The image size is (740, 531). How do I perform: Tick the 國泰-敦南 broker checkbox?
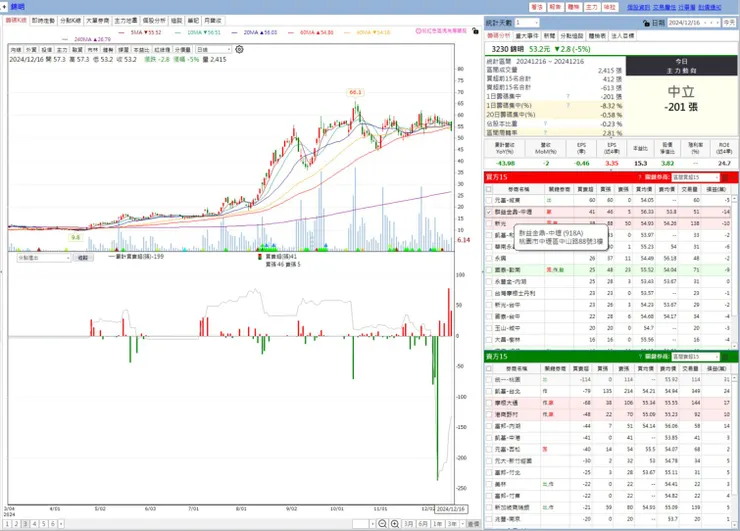(489, 270)
